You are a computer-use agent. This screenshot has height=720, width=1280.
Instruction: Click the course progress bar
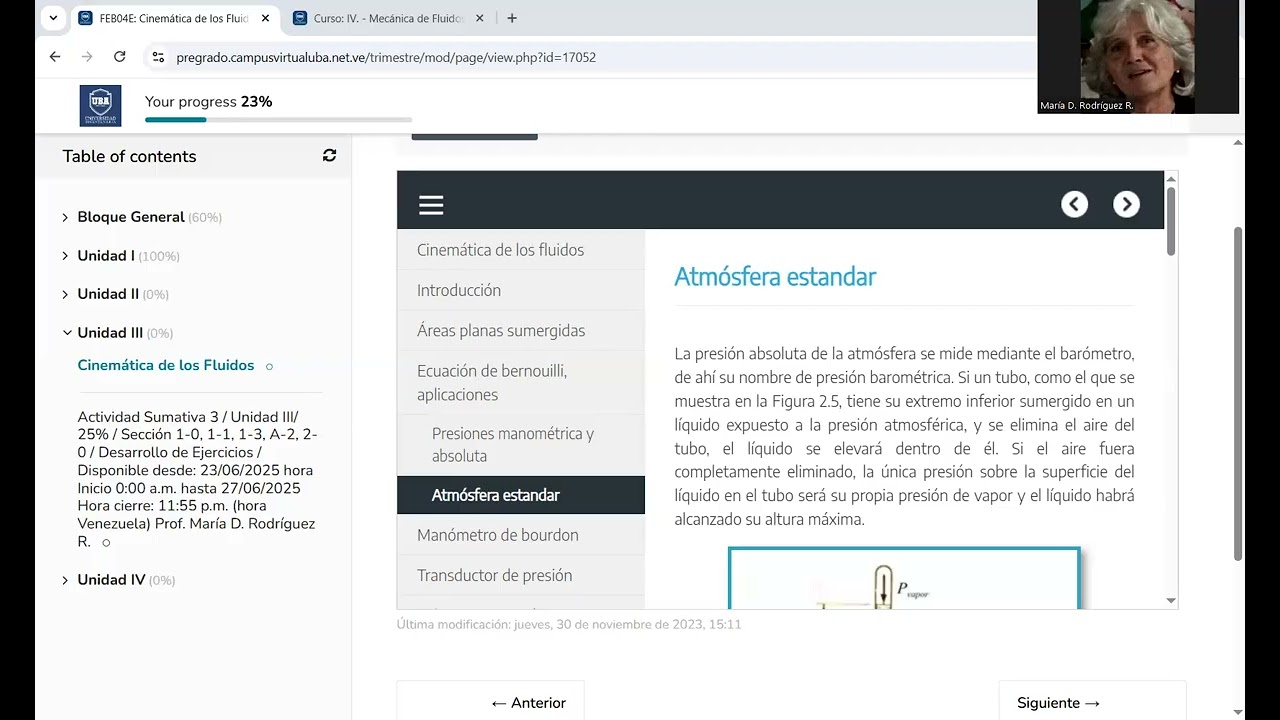[278, 120]
